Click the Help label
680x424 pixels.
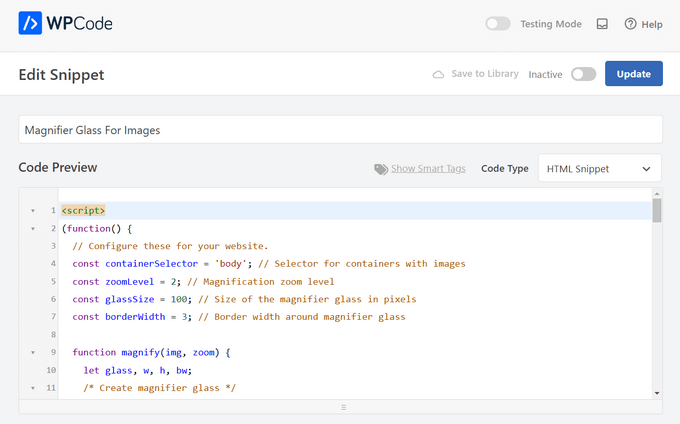(x=652, y=24)
